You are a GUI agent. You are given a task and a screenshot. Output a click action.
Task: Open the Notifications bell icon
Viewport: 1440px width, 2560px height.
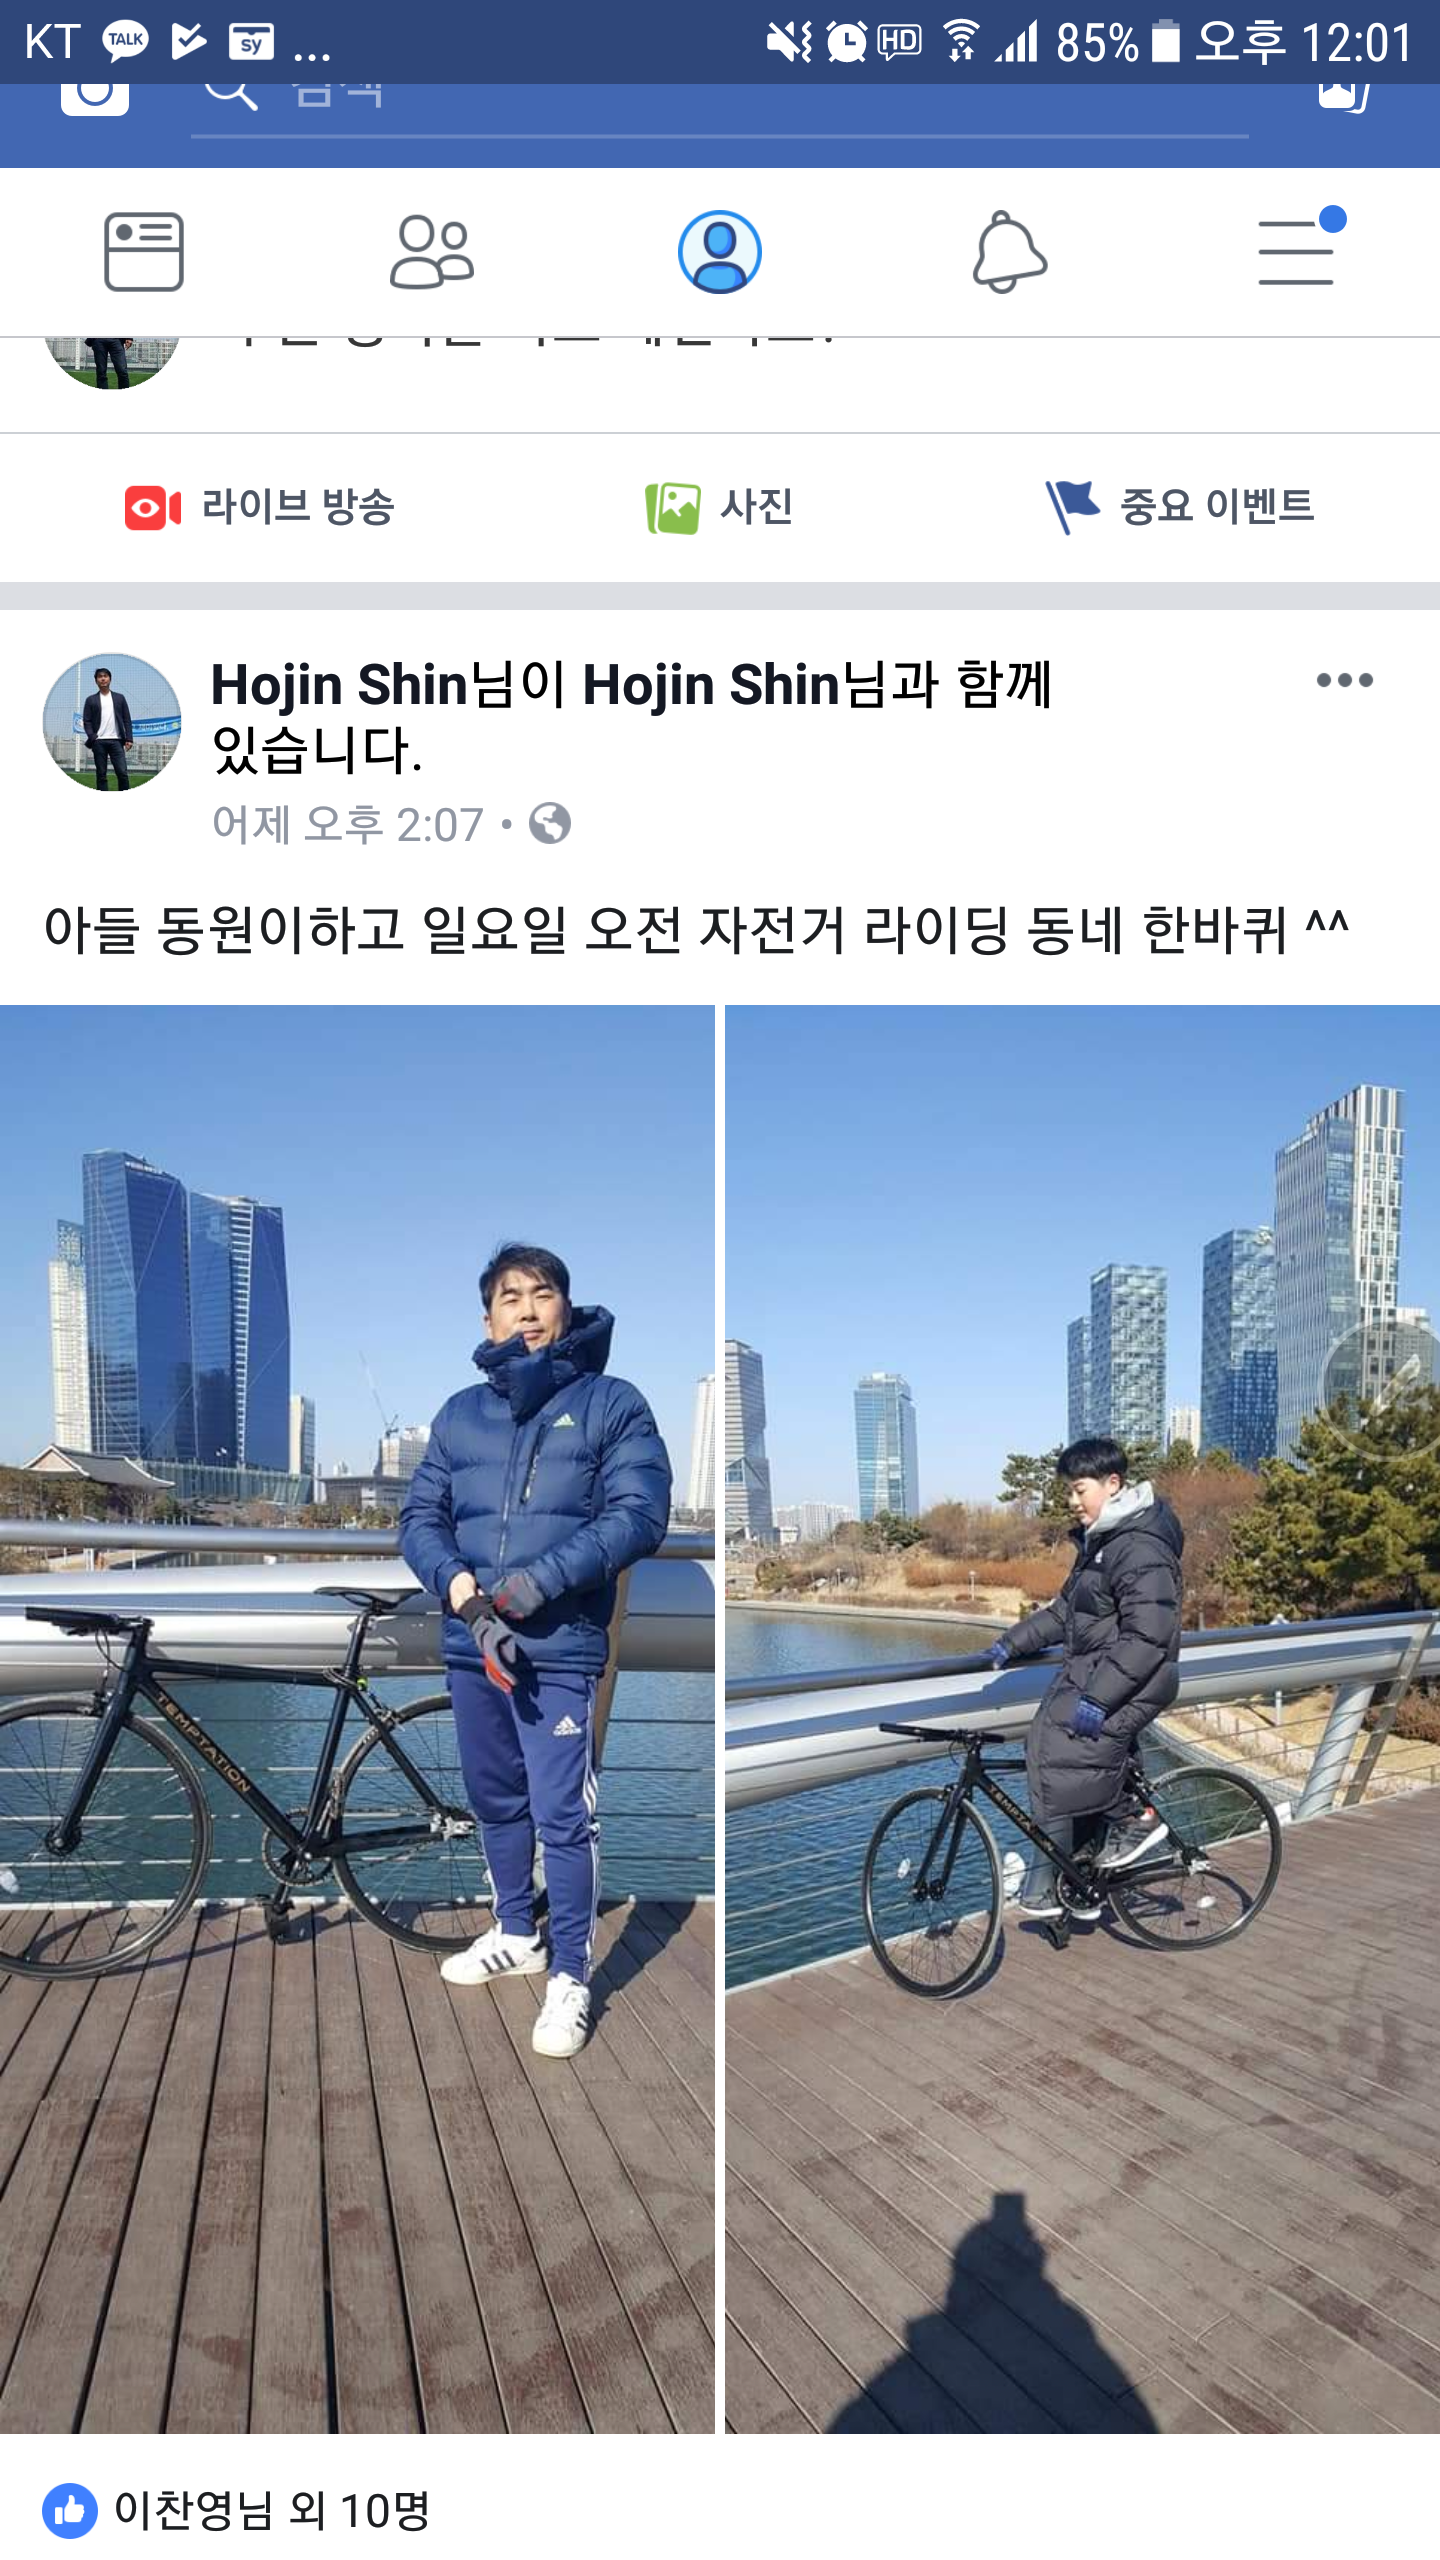(x=1009, y=252)
